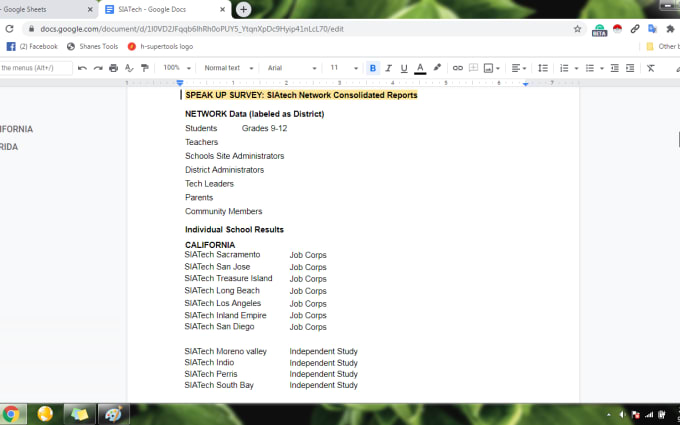Activate the paint format tool
This screenshot has width=680, height=425.
pos(145,68)
